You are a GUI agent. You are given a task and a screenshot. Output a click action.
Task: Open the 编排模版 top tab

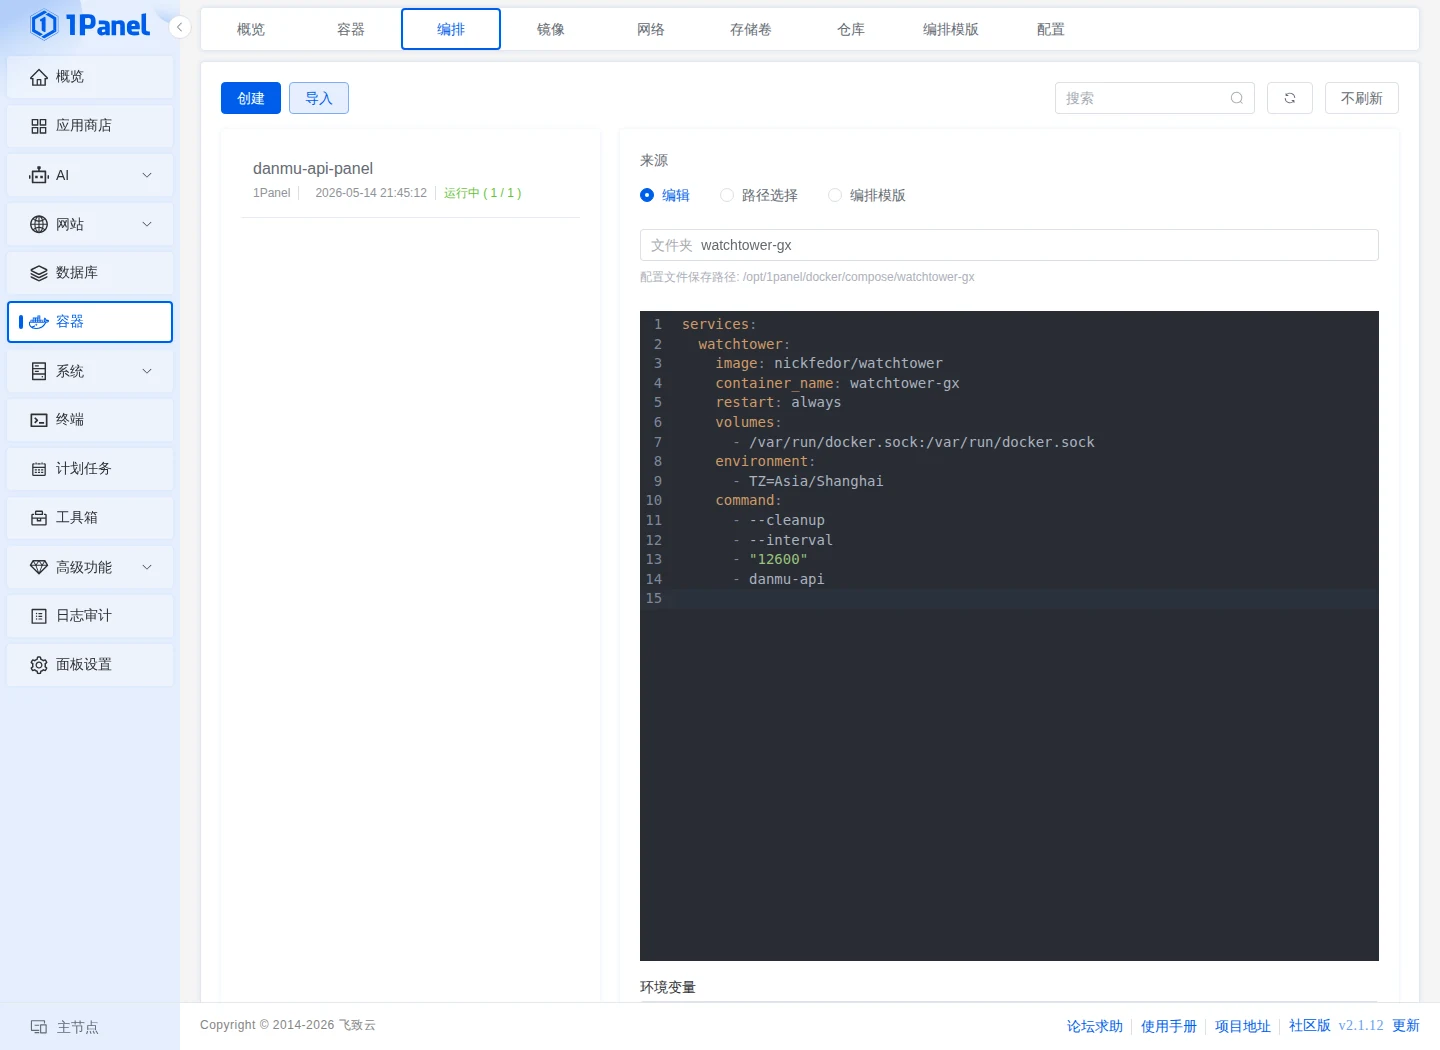[x=951, y=29]
